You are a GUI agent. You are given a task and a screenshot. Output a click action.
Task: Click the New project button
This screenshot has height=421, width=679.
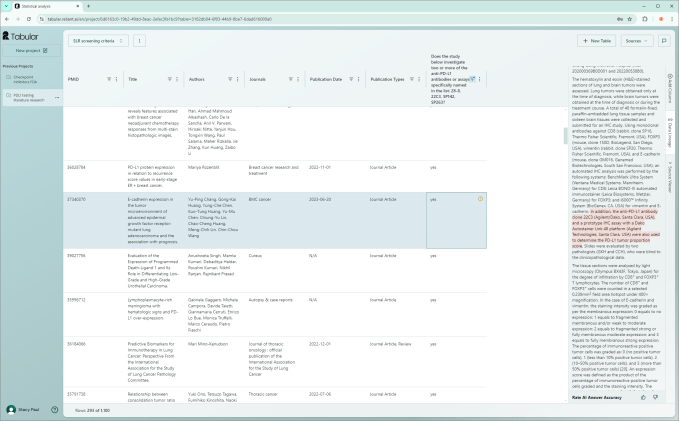click(x=30, y=49)
